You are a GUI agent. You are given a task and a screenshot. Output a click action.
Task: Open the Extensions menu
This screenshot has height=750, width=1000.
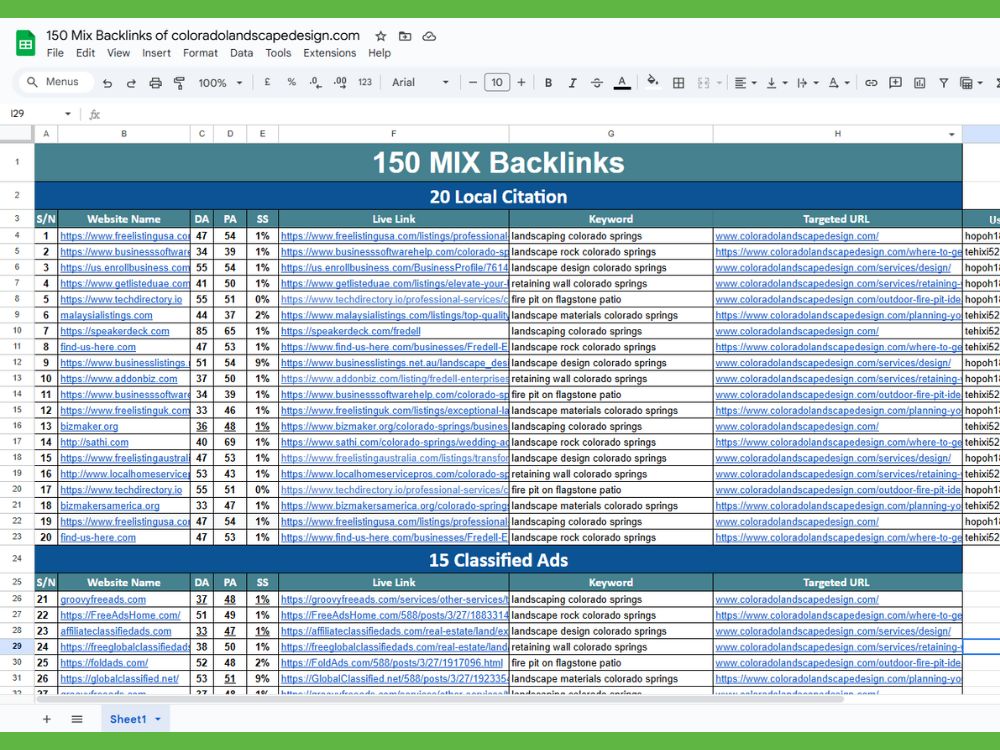click(329, 53)
